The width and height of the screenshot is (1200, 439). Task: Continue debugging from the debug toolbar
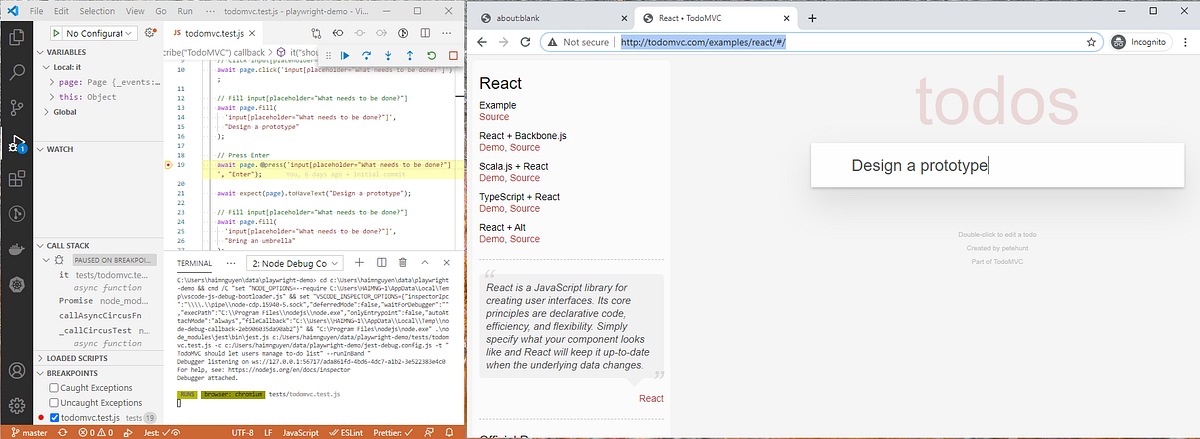(344, 56)
